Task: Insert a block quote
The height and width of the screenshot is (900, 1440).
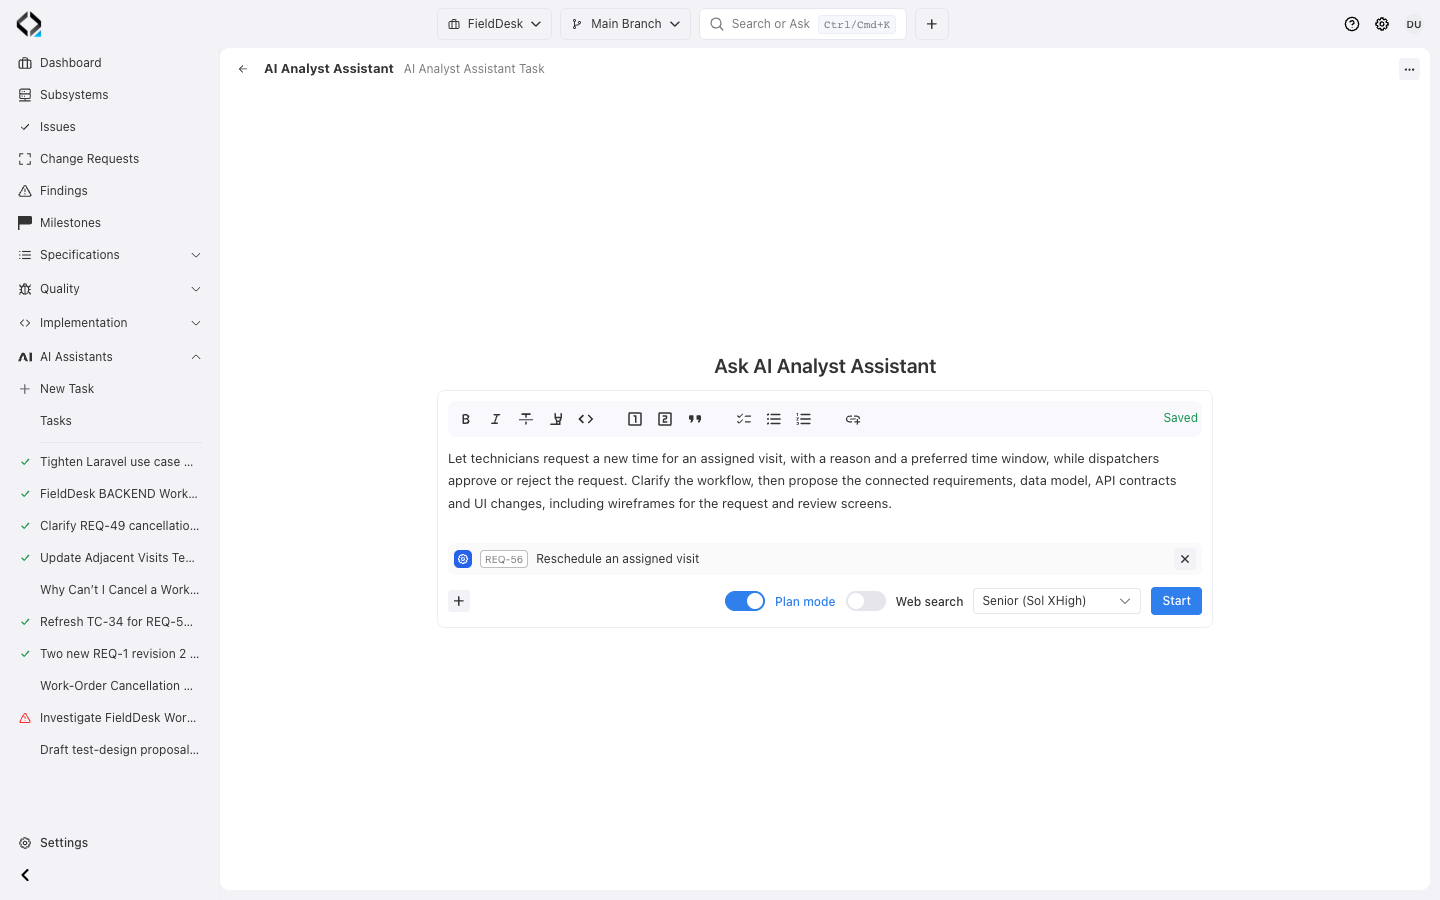Action: [x=695, y=419]
